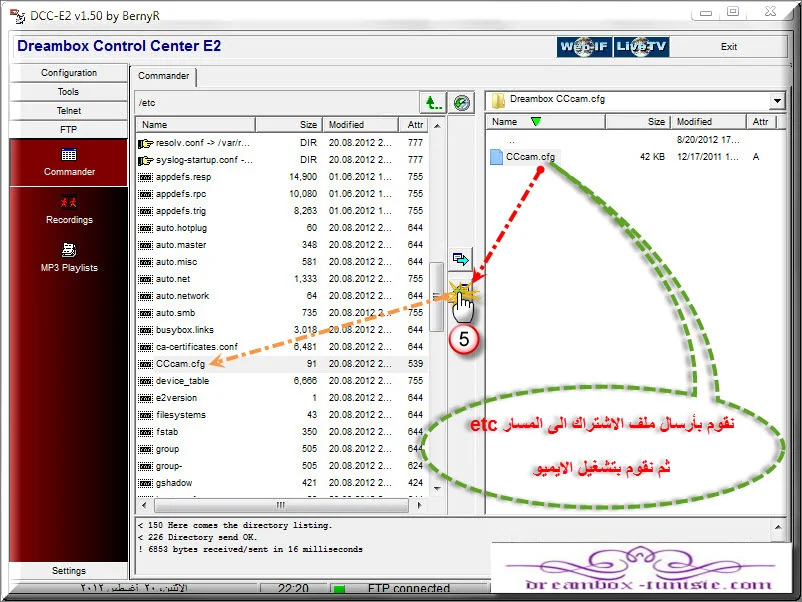Select the Commander icon in sidebar
802x602 pixels.
[69, 155]
